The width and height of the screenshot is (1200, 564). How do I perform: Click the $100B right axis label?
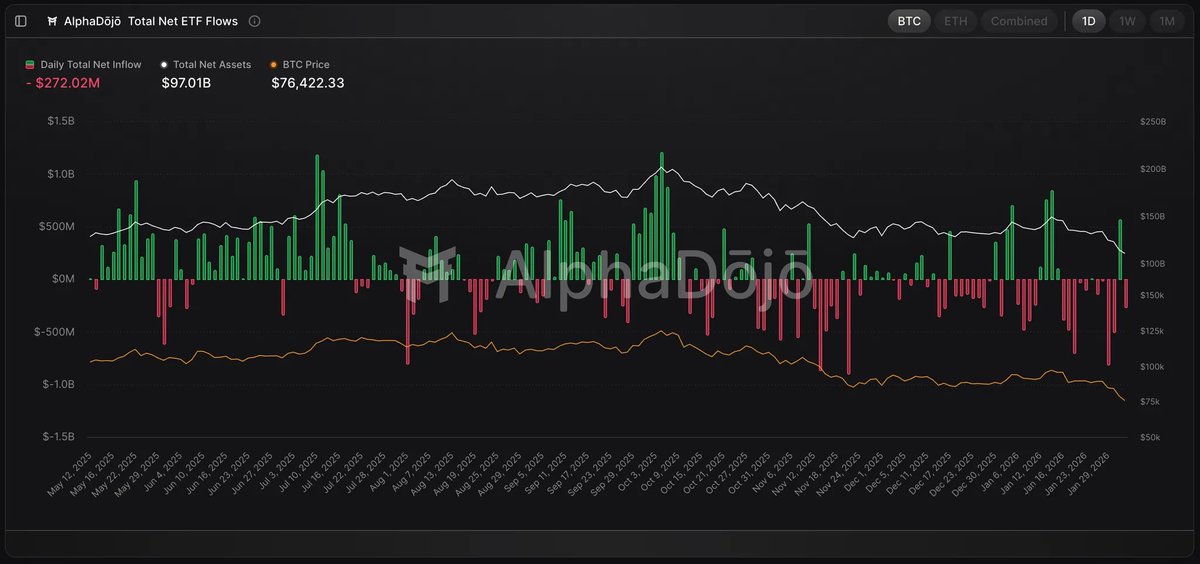click(1153, 263)
